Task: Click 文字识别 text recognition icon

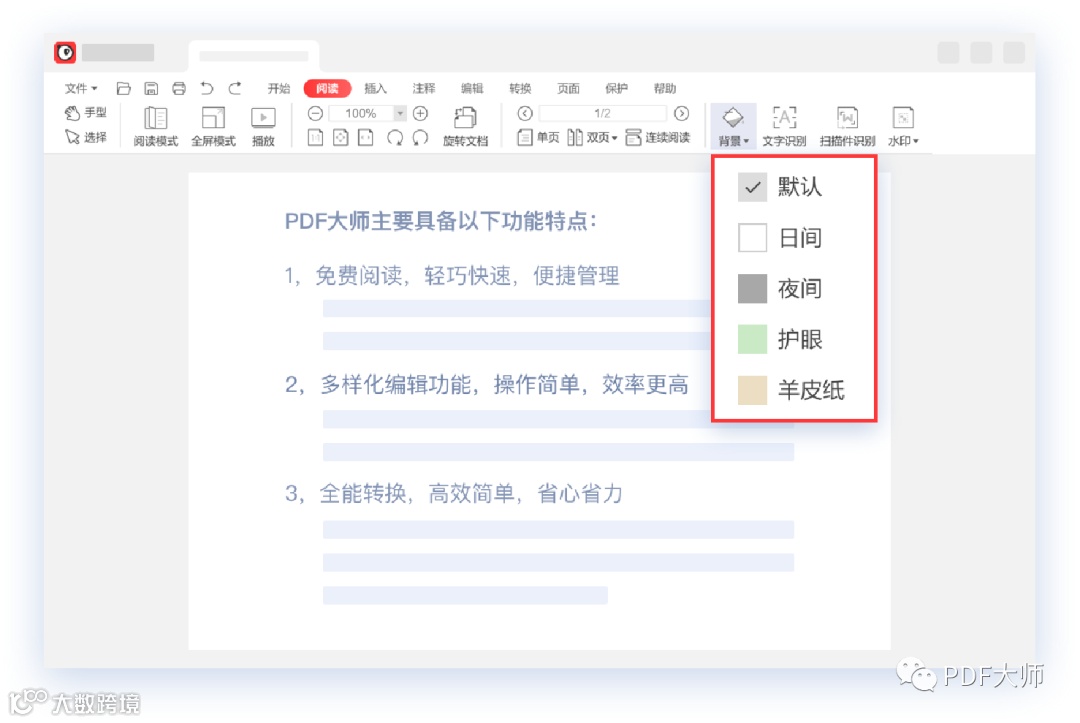Action: pyautogui.click(x=784, y=127)
